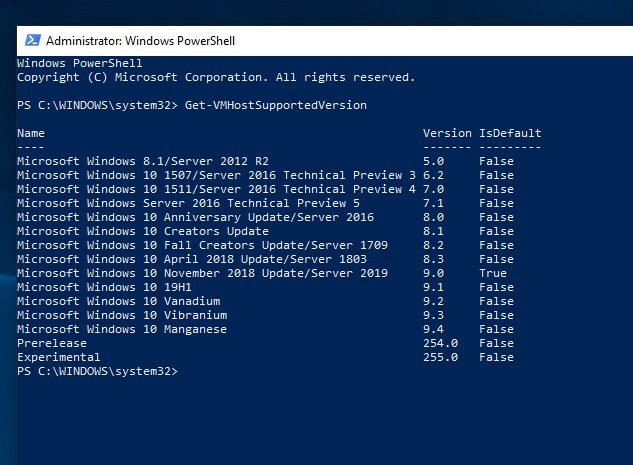
Task: Click the 'IsDefault' column header
Action: [x=510, y=133]
